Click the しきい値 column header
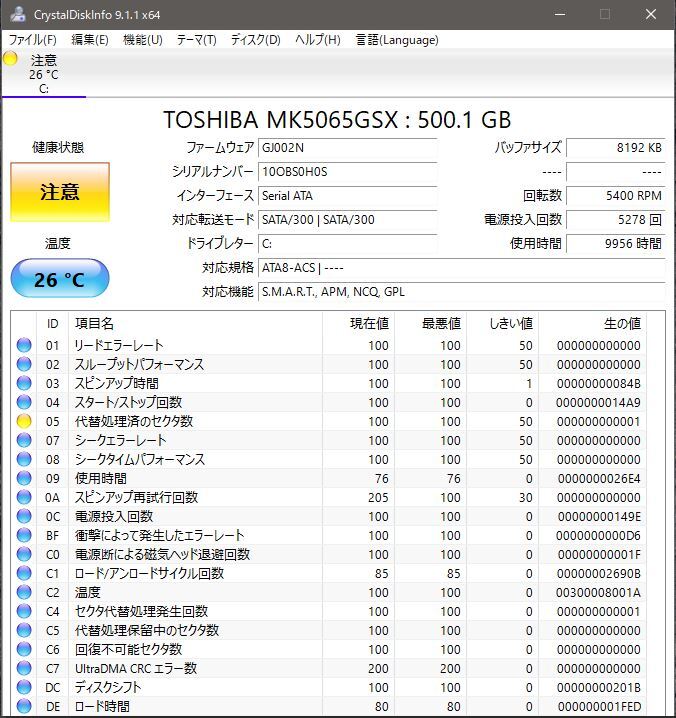Viewport: 676px width, 718px height. [502, 324]
